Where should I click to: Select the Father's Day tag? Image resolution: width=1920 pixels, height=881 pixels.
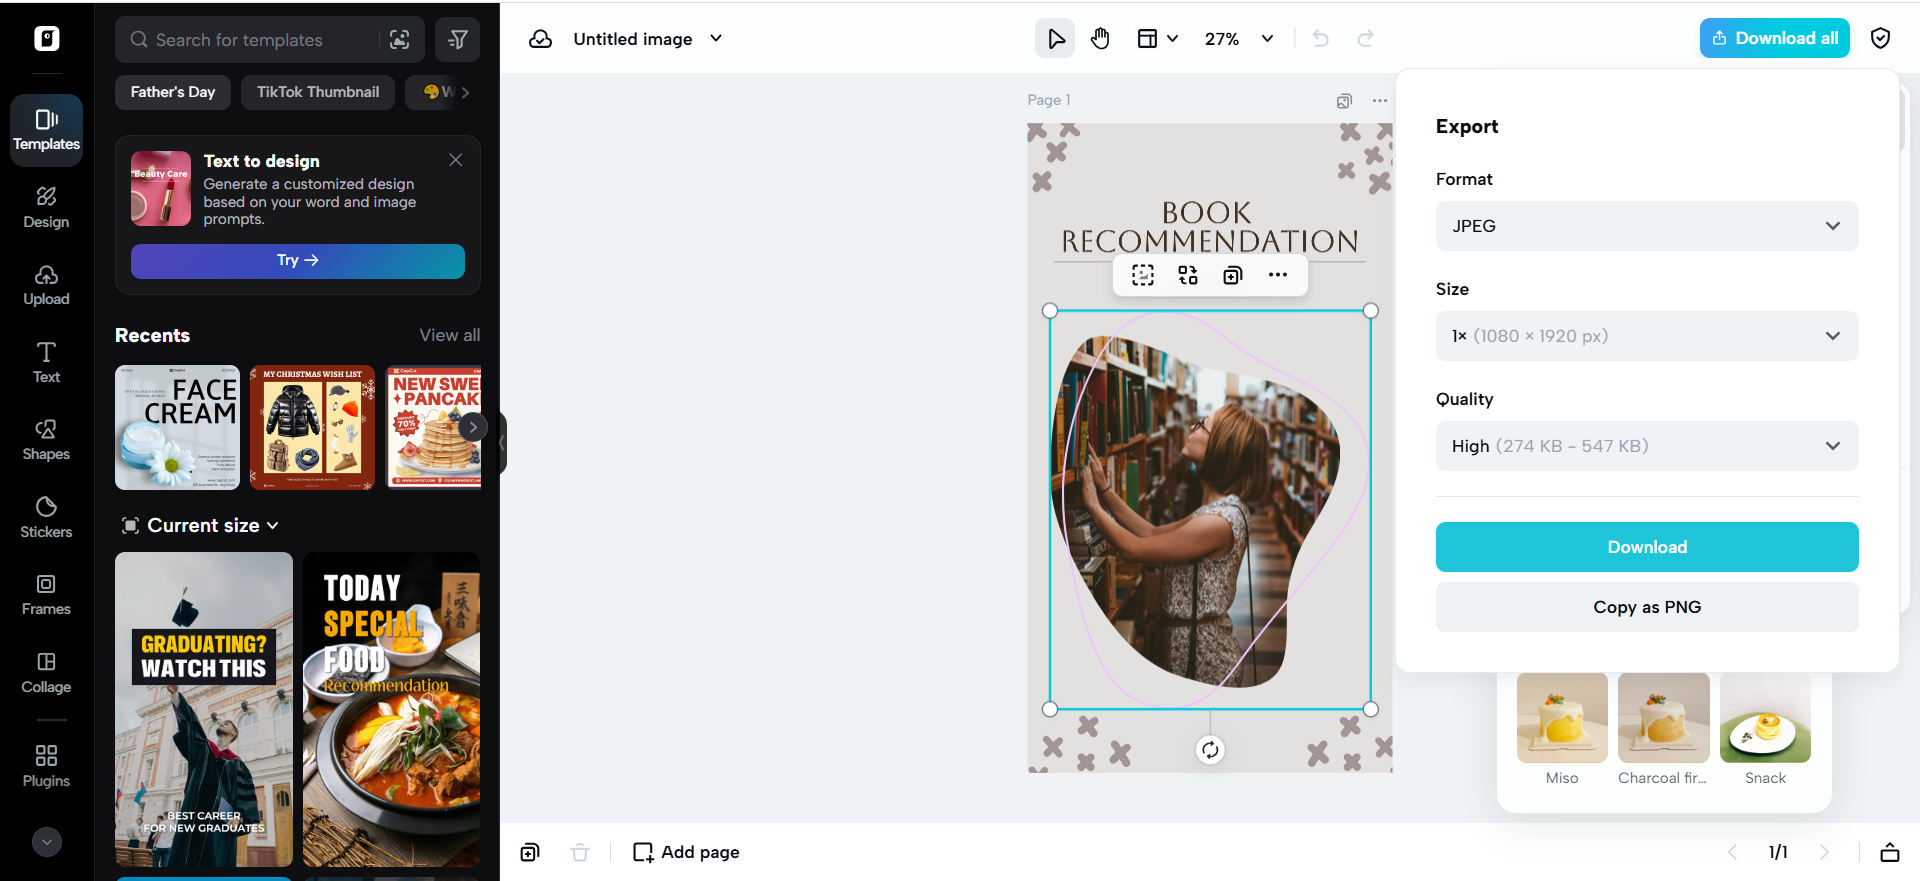[x=173, y=92]
